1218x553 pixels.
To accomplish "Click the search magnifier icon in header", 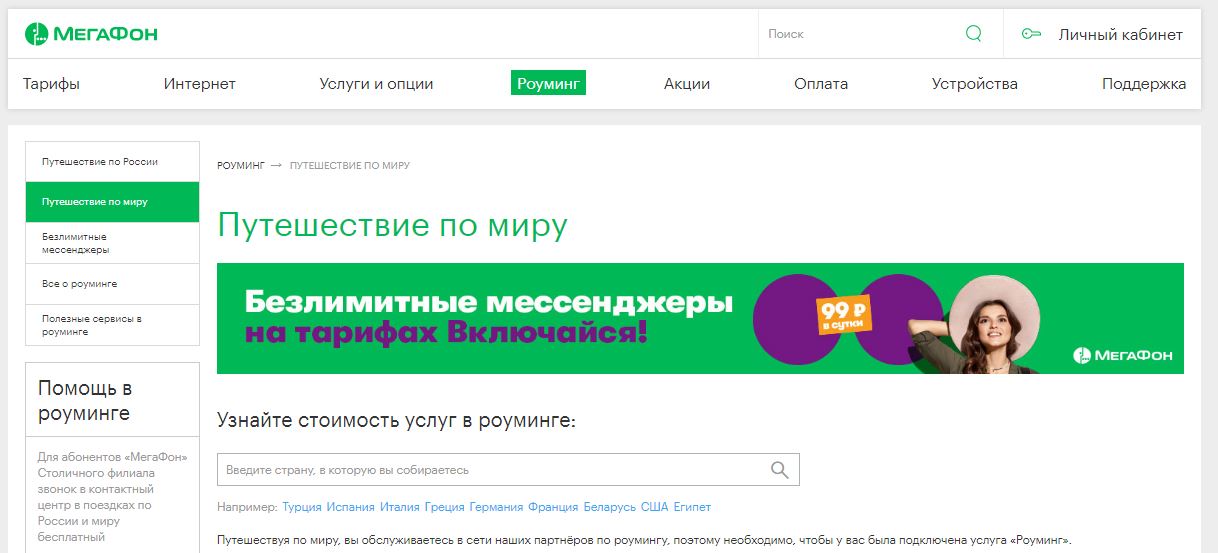I will pos(973,34).
